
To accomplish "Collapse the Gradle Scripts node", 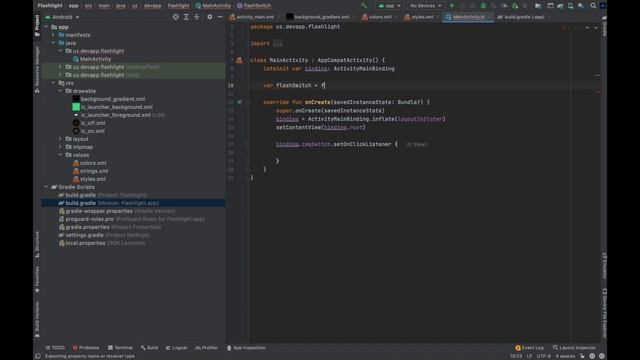I will [46, 187].
